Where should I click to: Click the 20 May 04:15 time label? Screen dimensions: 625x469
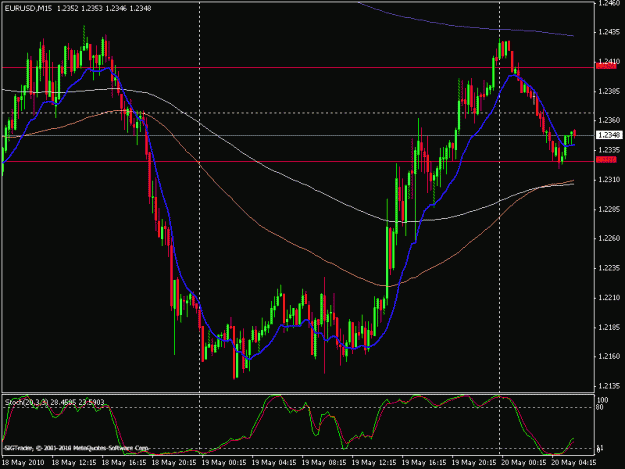tap(574, 463)
